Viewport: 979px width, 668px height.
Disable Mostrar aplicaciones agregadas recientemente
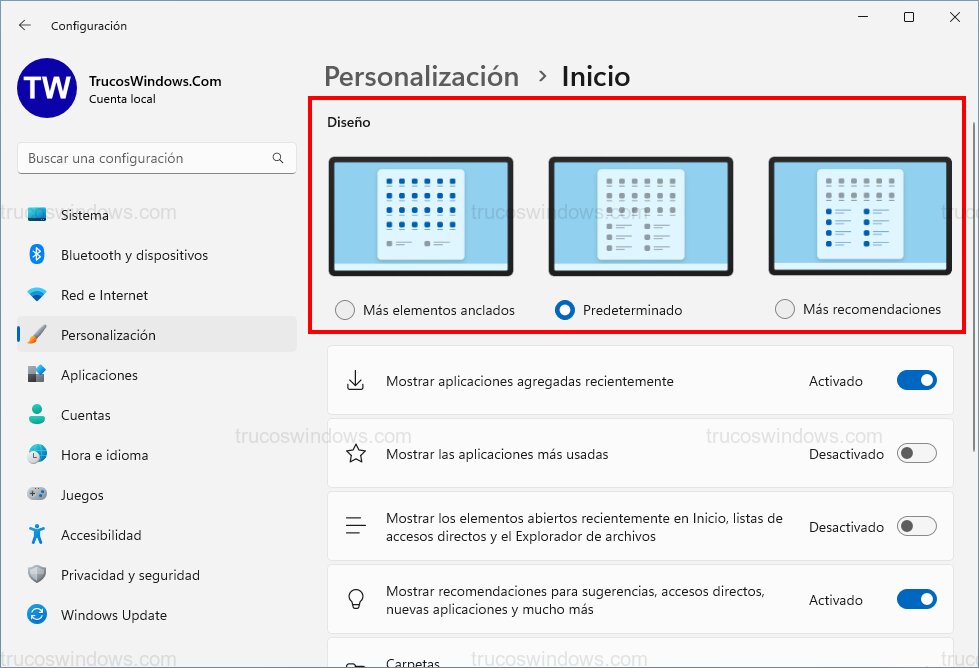click(x=916, y=380)
